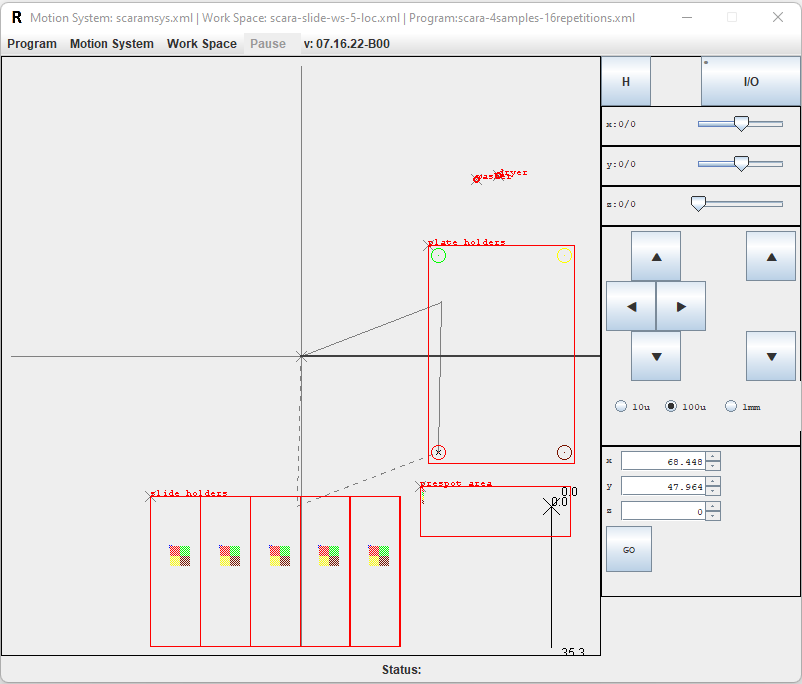
Task: Click the yellow circle in plate holders
Action: pyautogui.click(x=564, y=256)
